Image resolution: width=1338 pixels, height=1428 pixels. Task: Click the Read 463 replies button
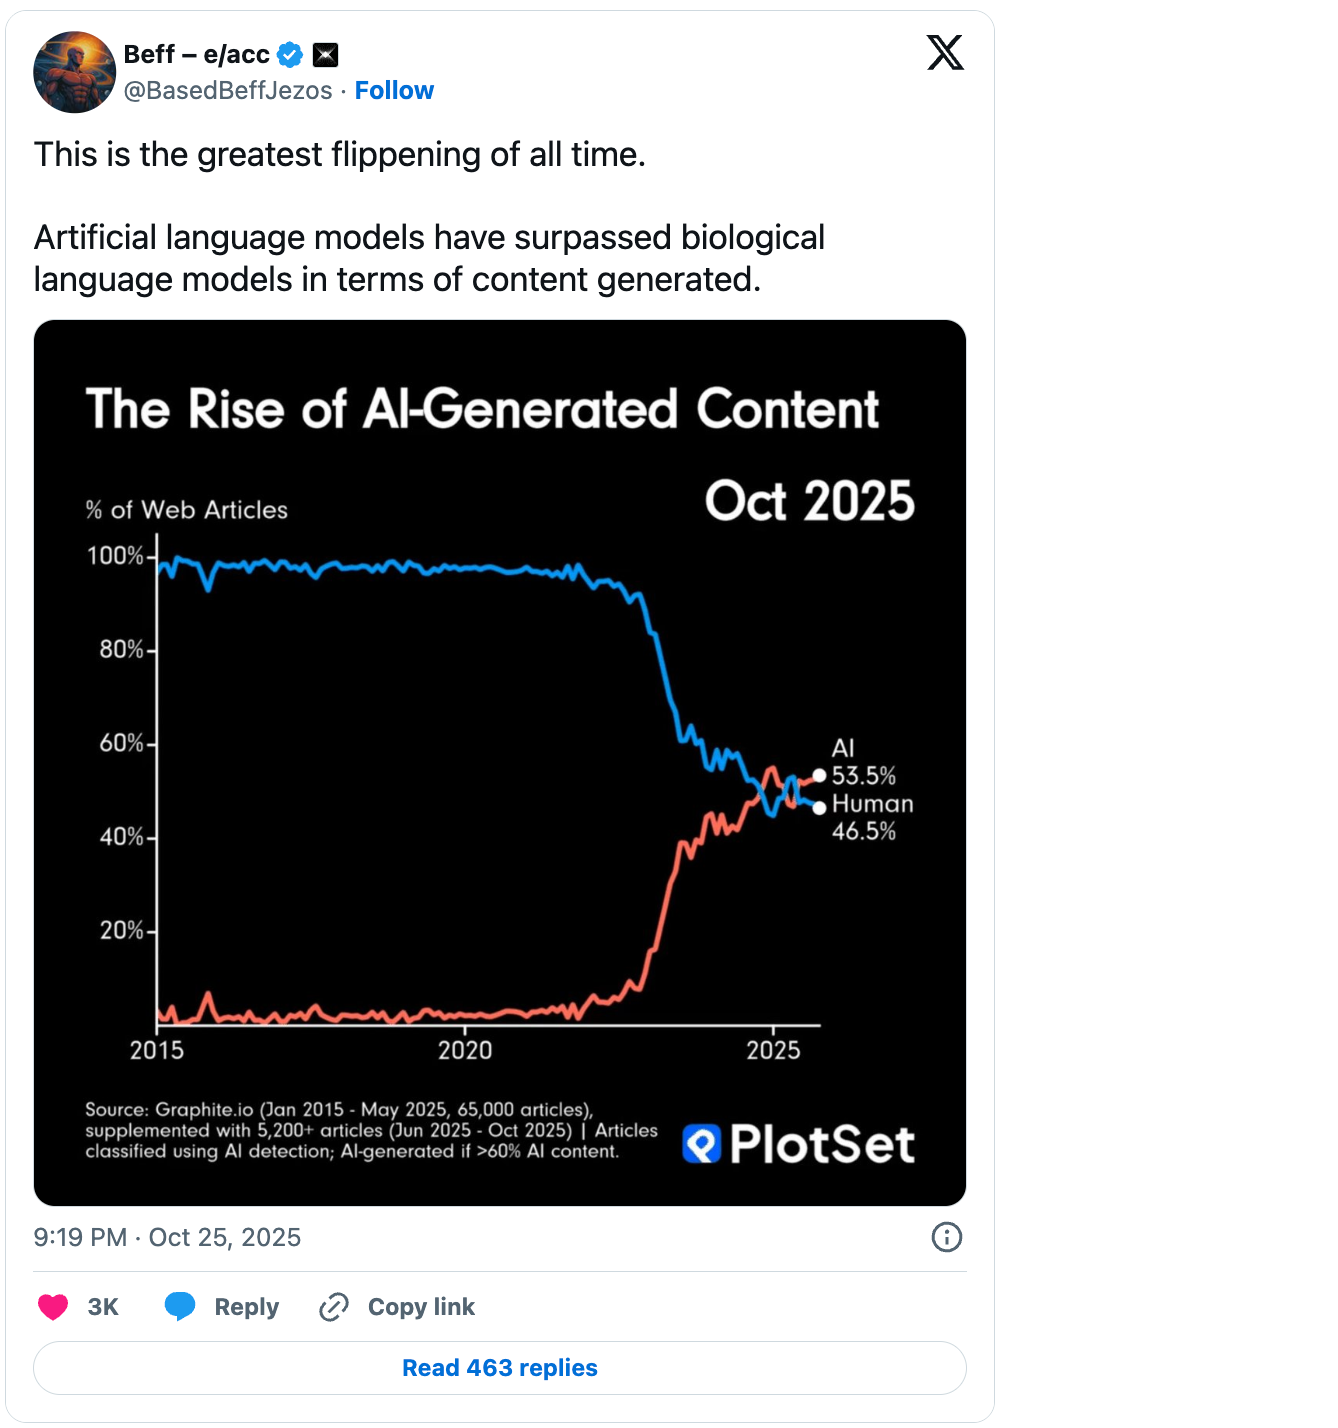500,1368
